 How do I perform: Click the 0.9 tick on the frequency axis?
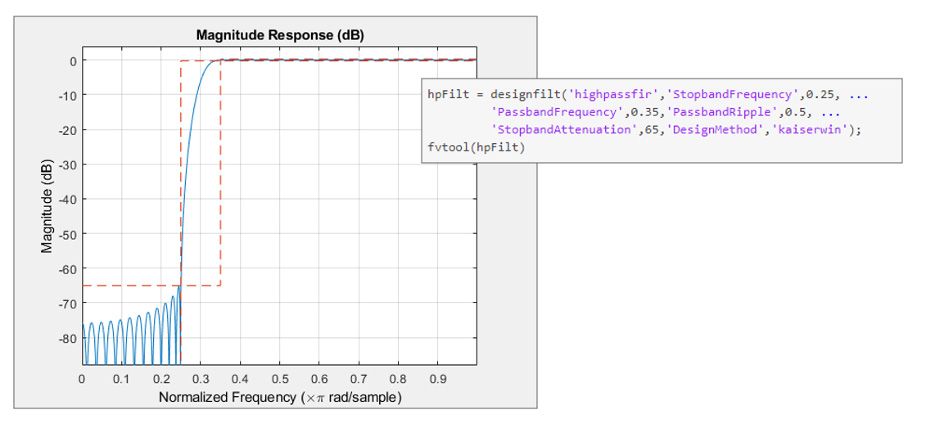(x=437, y=379)
